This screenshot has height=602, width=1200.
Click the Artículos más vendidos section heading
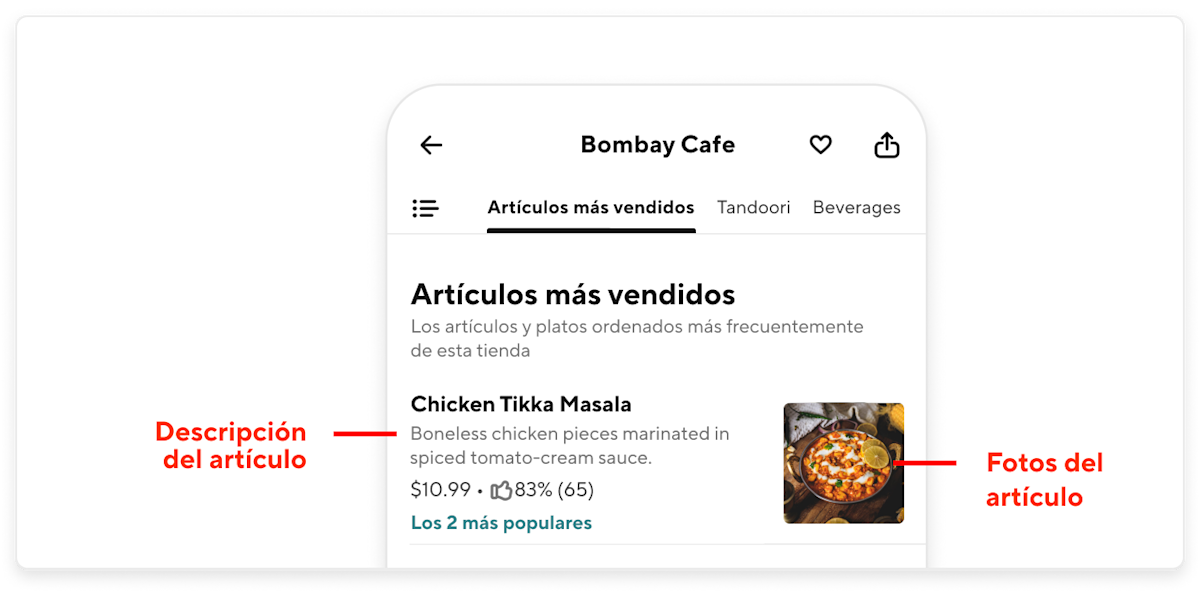tap(573, 294)
